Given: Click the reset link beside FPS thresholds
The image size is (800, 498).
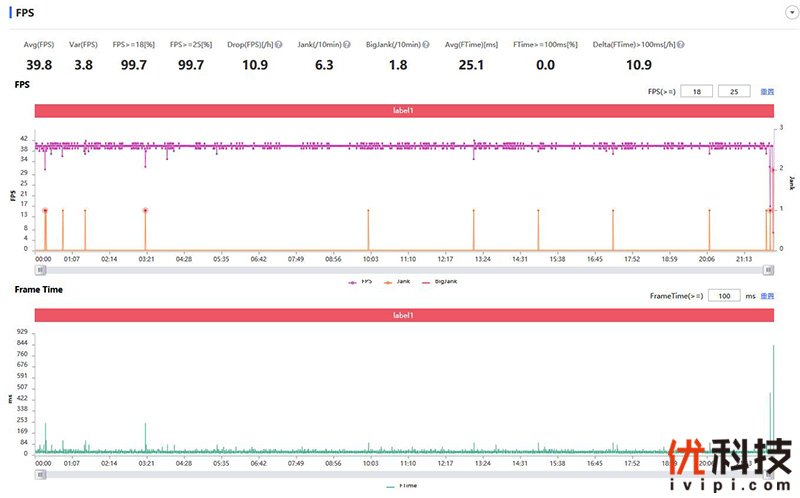Looking at the screenshot, I should coord(768,91).
